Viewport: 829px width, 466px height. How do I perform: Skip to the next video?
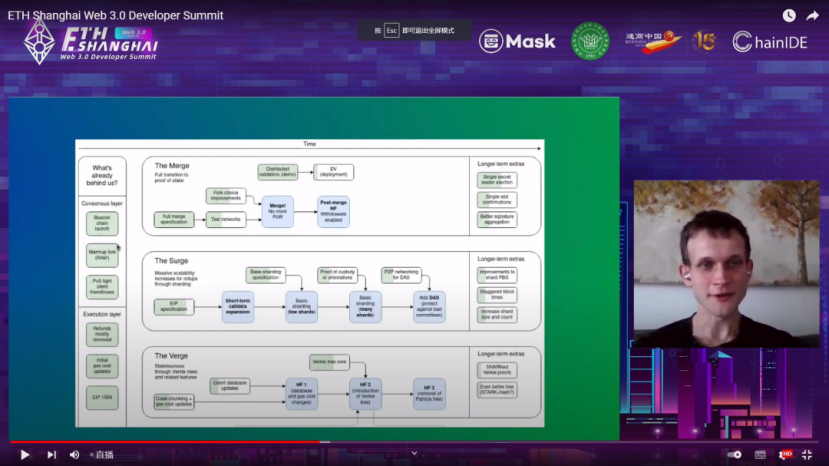pyautogui.click(x=50, y=454)
